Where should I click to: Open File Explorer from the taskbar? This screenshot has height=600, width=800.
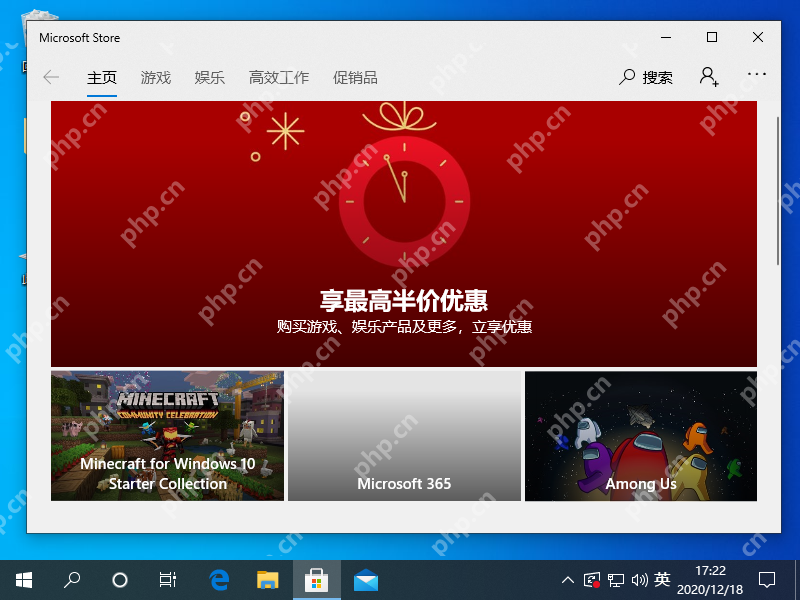[x=267, y=578]
